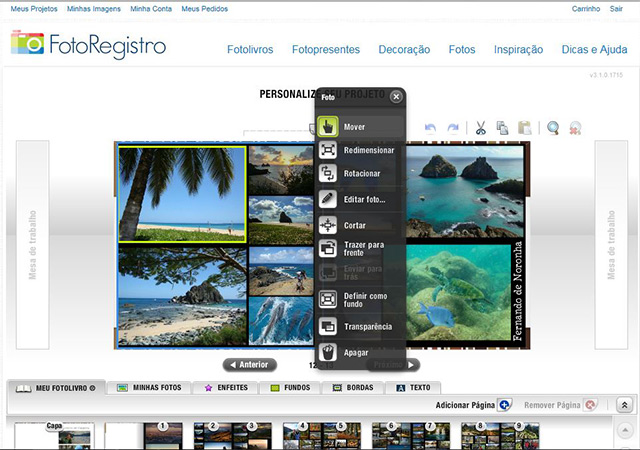Viewport: 640px width, 450px height.
Task: Click the thumbnail strip up-arrow button
Action: pyautogui.click(x=624, y=430)
